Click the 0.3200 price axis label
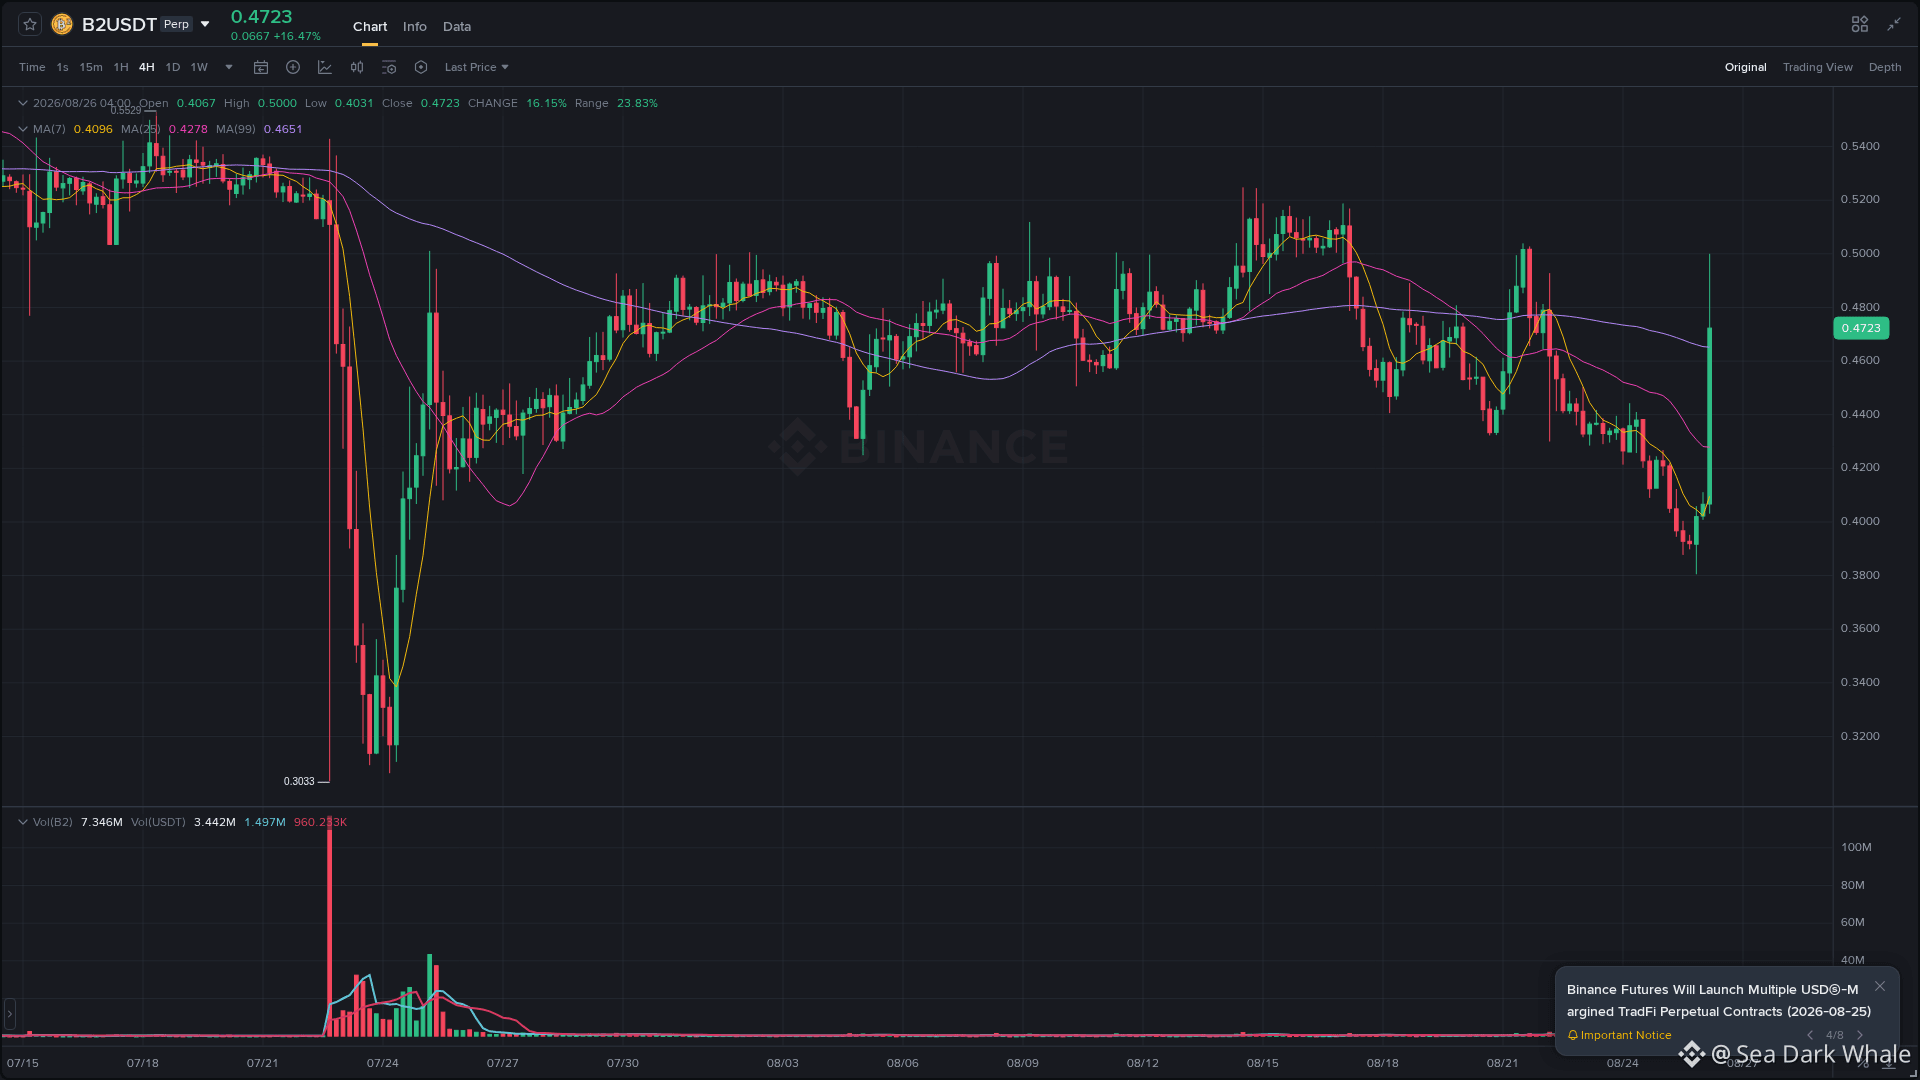The width and height of the screenshot is (1920, 1080). pyautogui.click(x=1860, y=736)
